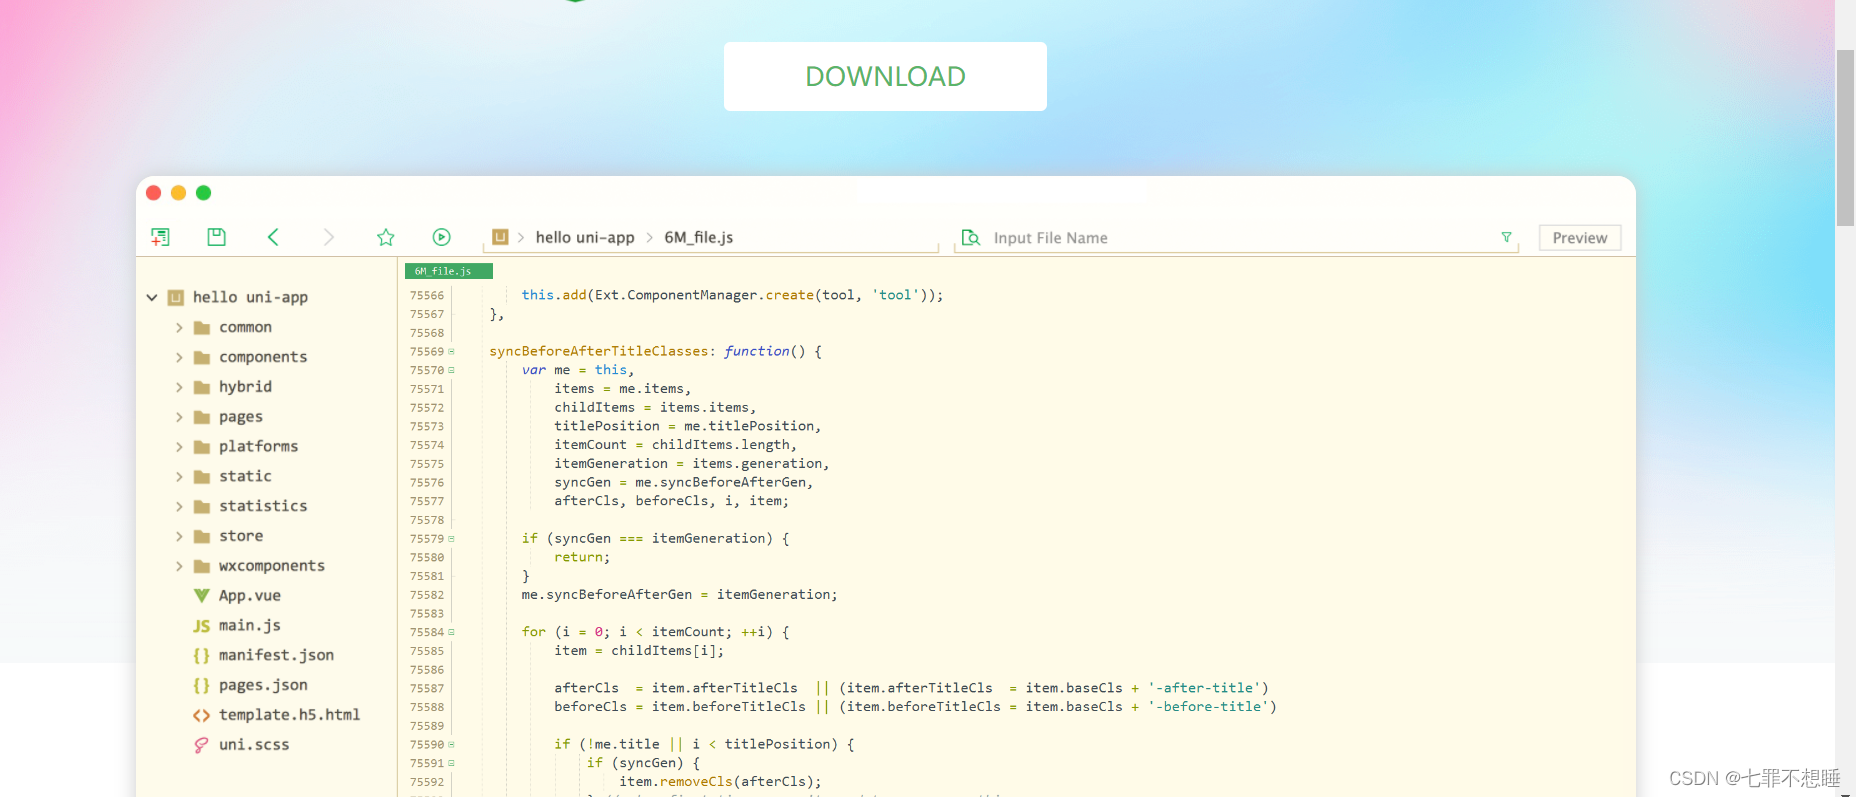Image resolution: width=1856 pixels, height=797 pixels.
Task: Open App.vue in the file tree
Action: pos(250,596)
